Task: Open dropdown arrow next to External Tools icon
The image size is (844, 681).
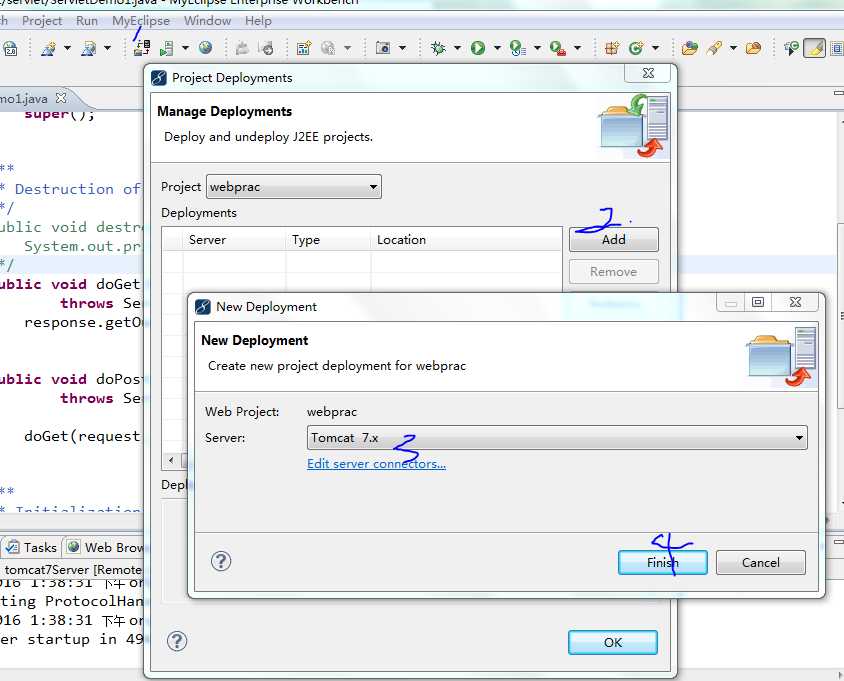Action: click(577, 48)
